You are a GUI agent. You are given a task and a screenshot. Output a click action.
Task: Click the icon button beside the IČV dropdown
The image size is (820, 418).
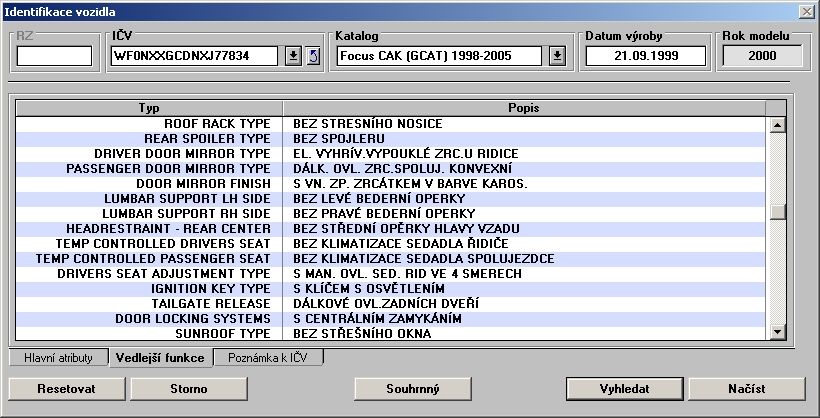tap(312, 56)
